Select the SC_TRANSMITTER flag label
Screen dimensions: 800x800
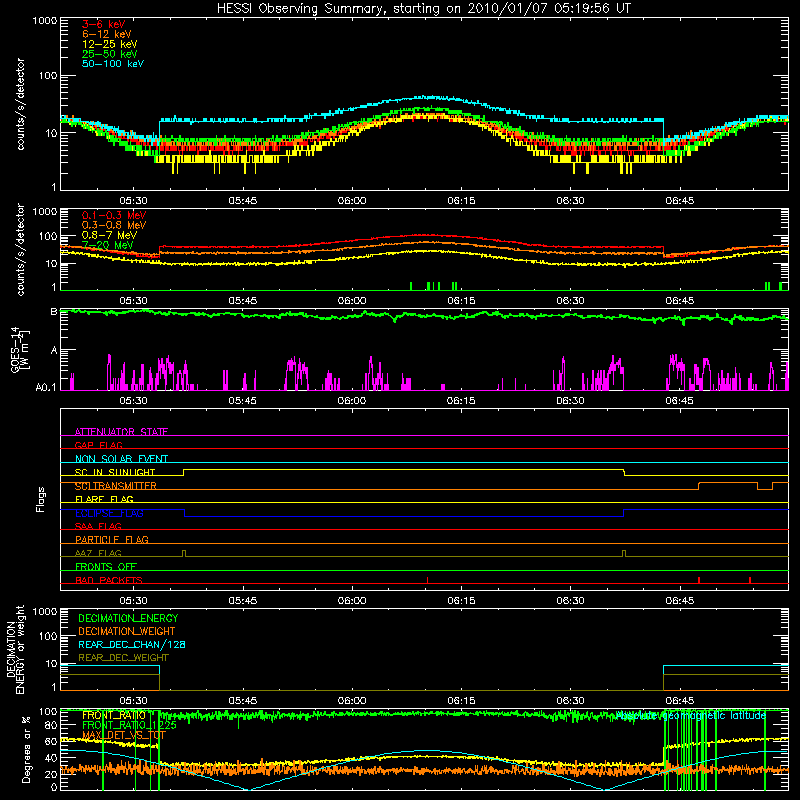point(115,486)
